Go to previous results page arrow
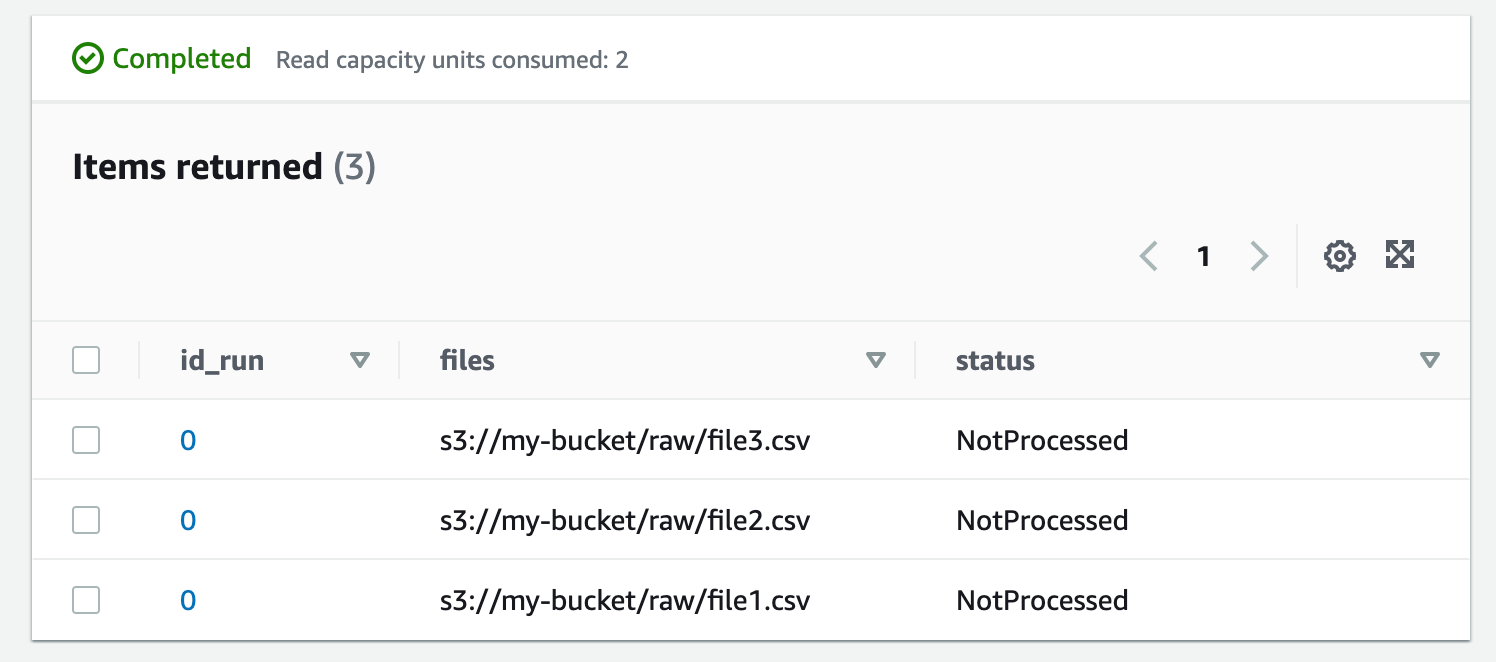Image resolution: width=1496 pixels, height=662 pixels. pos(1149,257)
